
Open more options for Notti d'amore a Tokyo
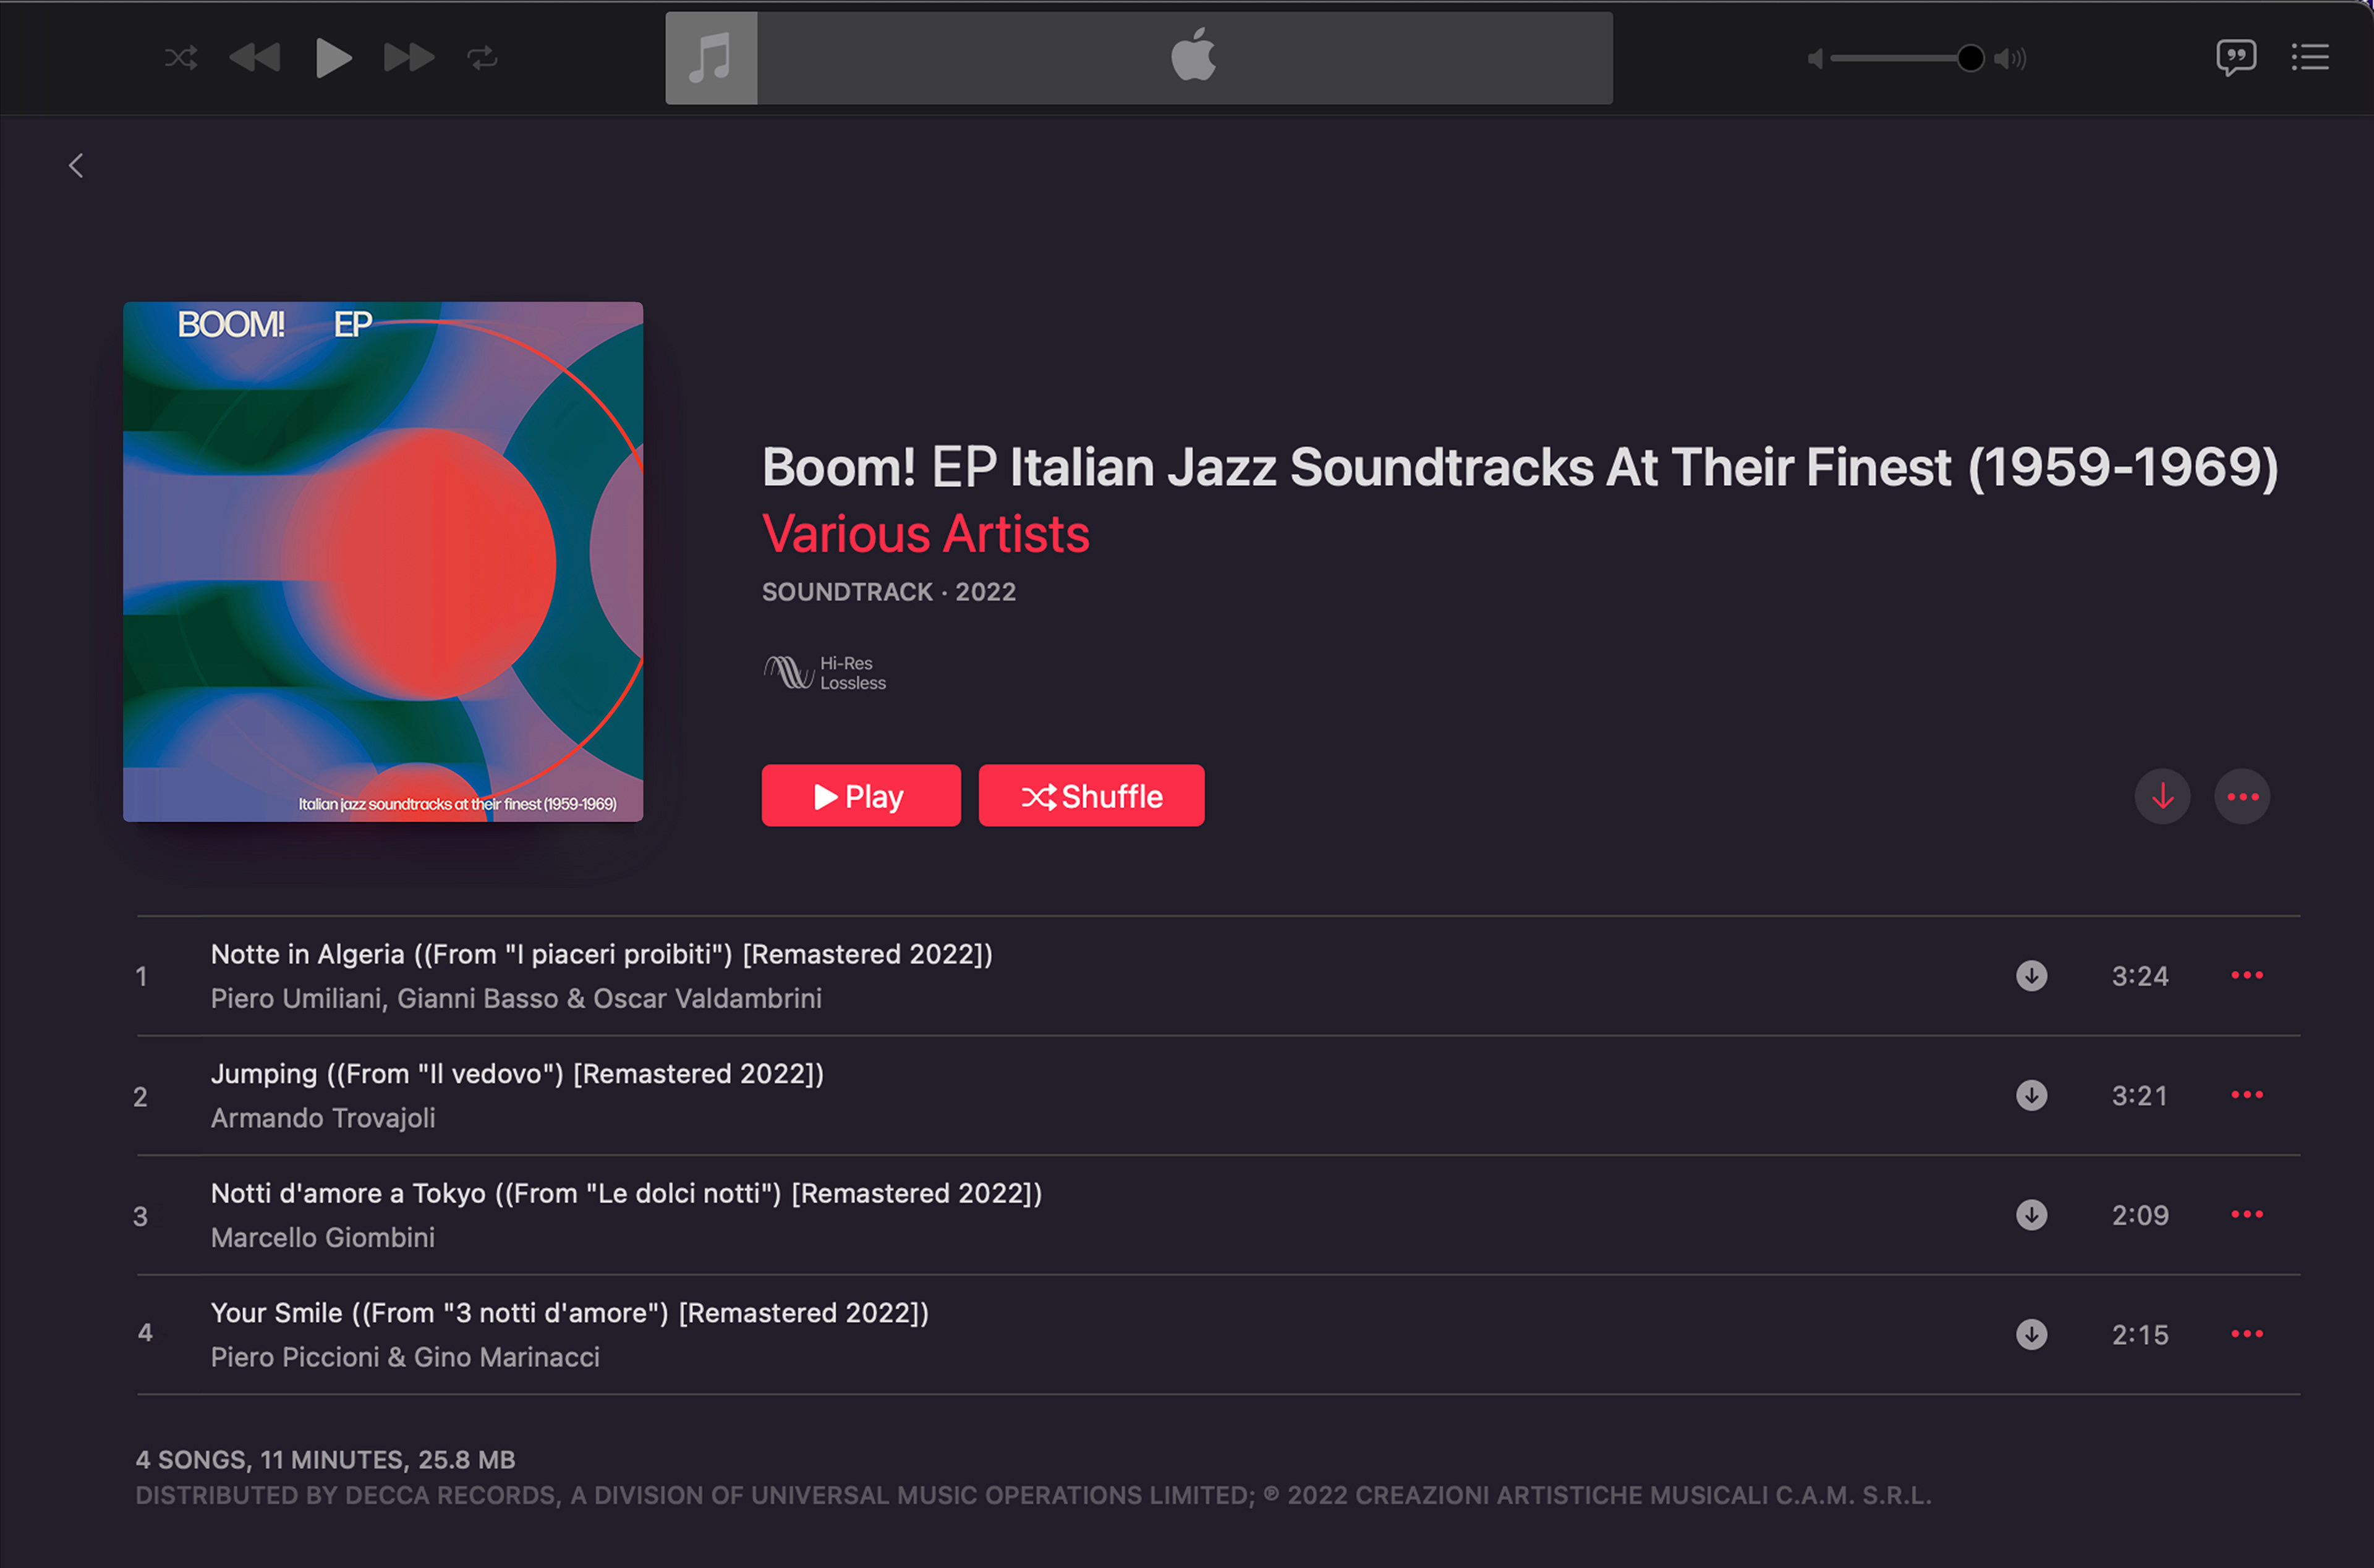(x=2246, y=1214)
